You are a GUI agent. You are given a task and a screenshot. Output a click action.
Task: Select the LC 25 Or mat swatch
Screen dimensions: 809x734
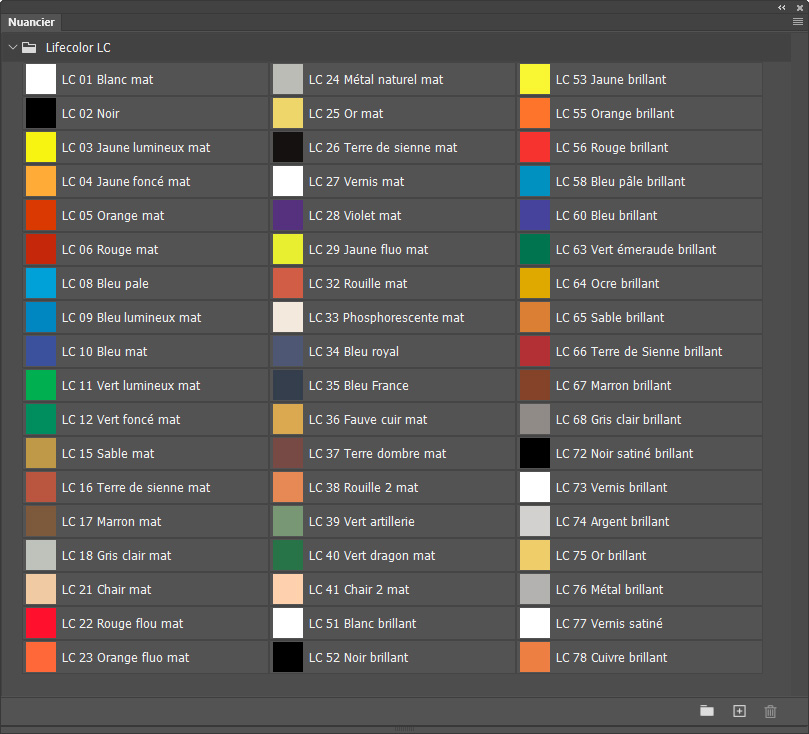tap(288, 113)
